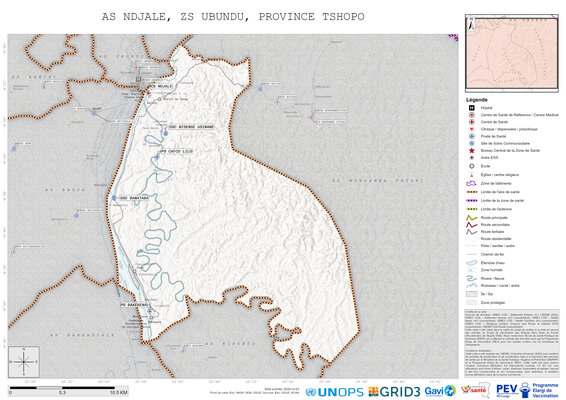Image resolution: width=566 pixels, height=400 pixels.
Task: Click the Etendue d'eau legend symbol
Action: pyautogui.click(x=471, y=263)
